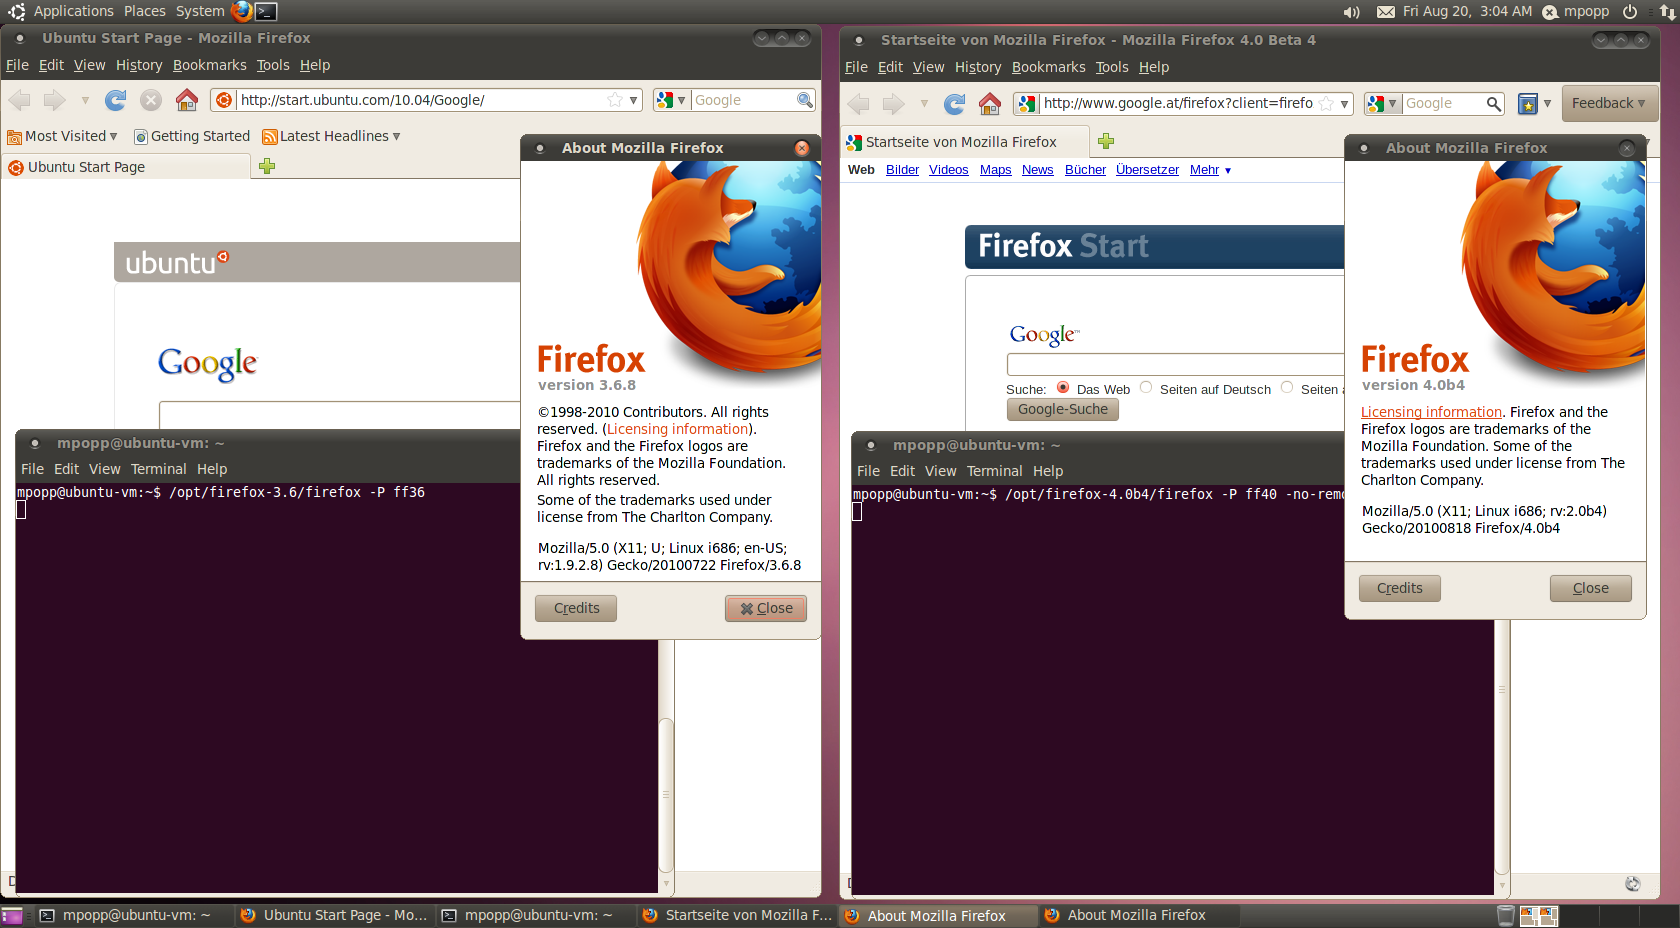Select 'Das Web' search radio option

pos(1063,388)
